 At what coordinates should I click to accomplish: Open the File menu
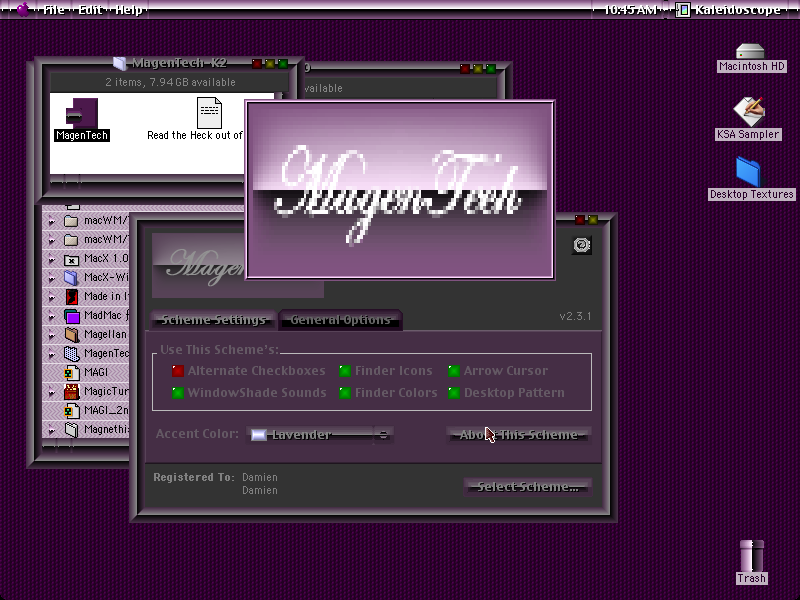point(54,9)
